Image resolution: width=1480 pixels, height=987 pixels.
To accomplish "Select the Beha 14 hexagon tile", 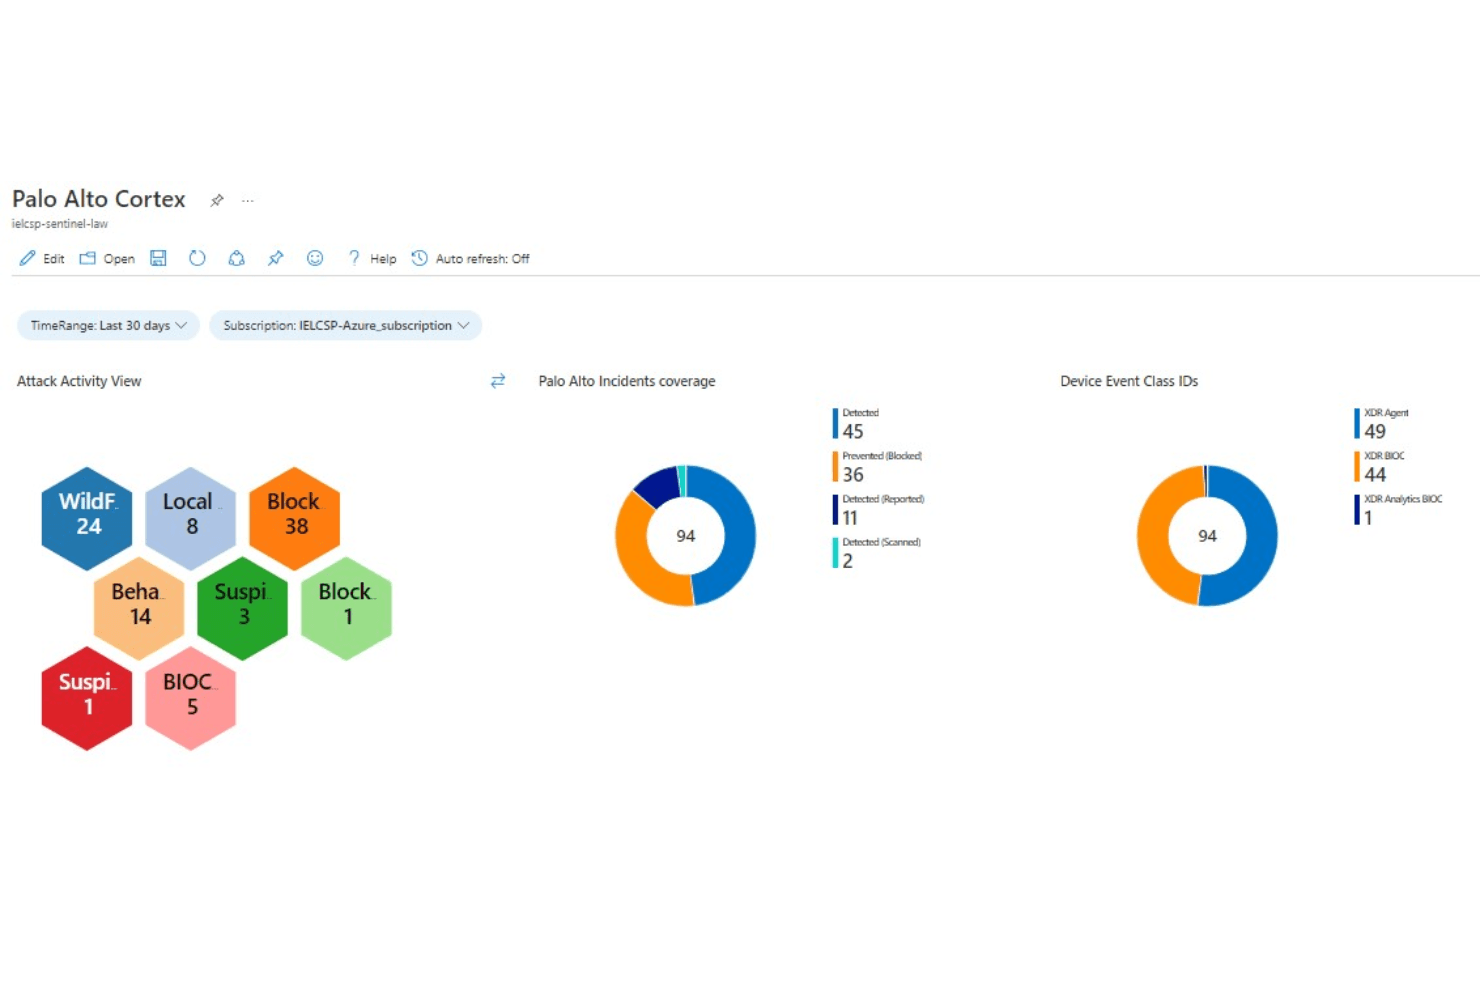I will (139, 608).
